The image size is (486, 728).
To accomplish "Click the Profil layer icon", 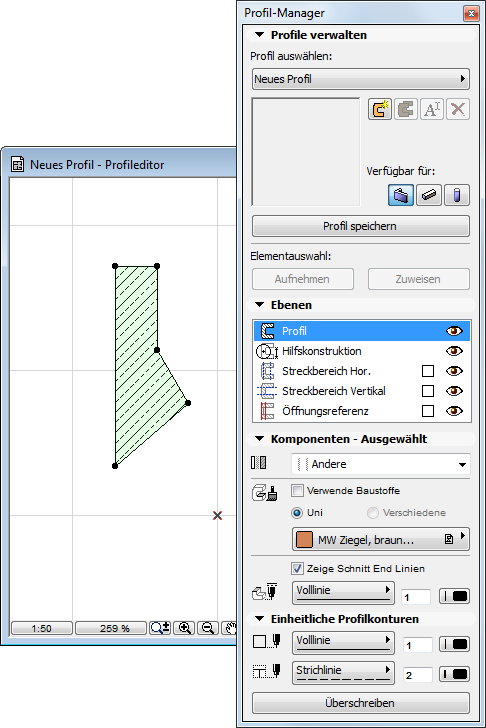I will click(267, 331).
